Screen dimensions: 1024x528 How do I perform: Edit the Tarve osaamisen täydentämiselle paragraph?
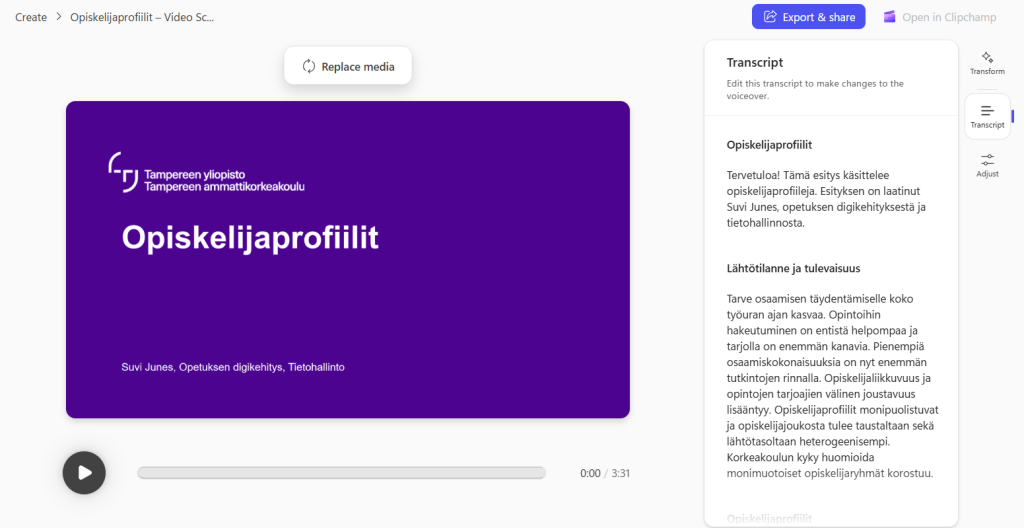(832, 386)
